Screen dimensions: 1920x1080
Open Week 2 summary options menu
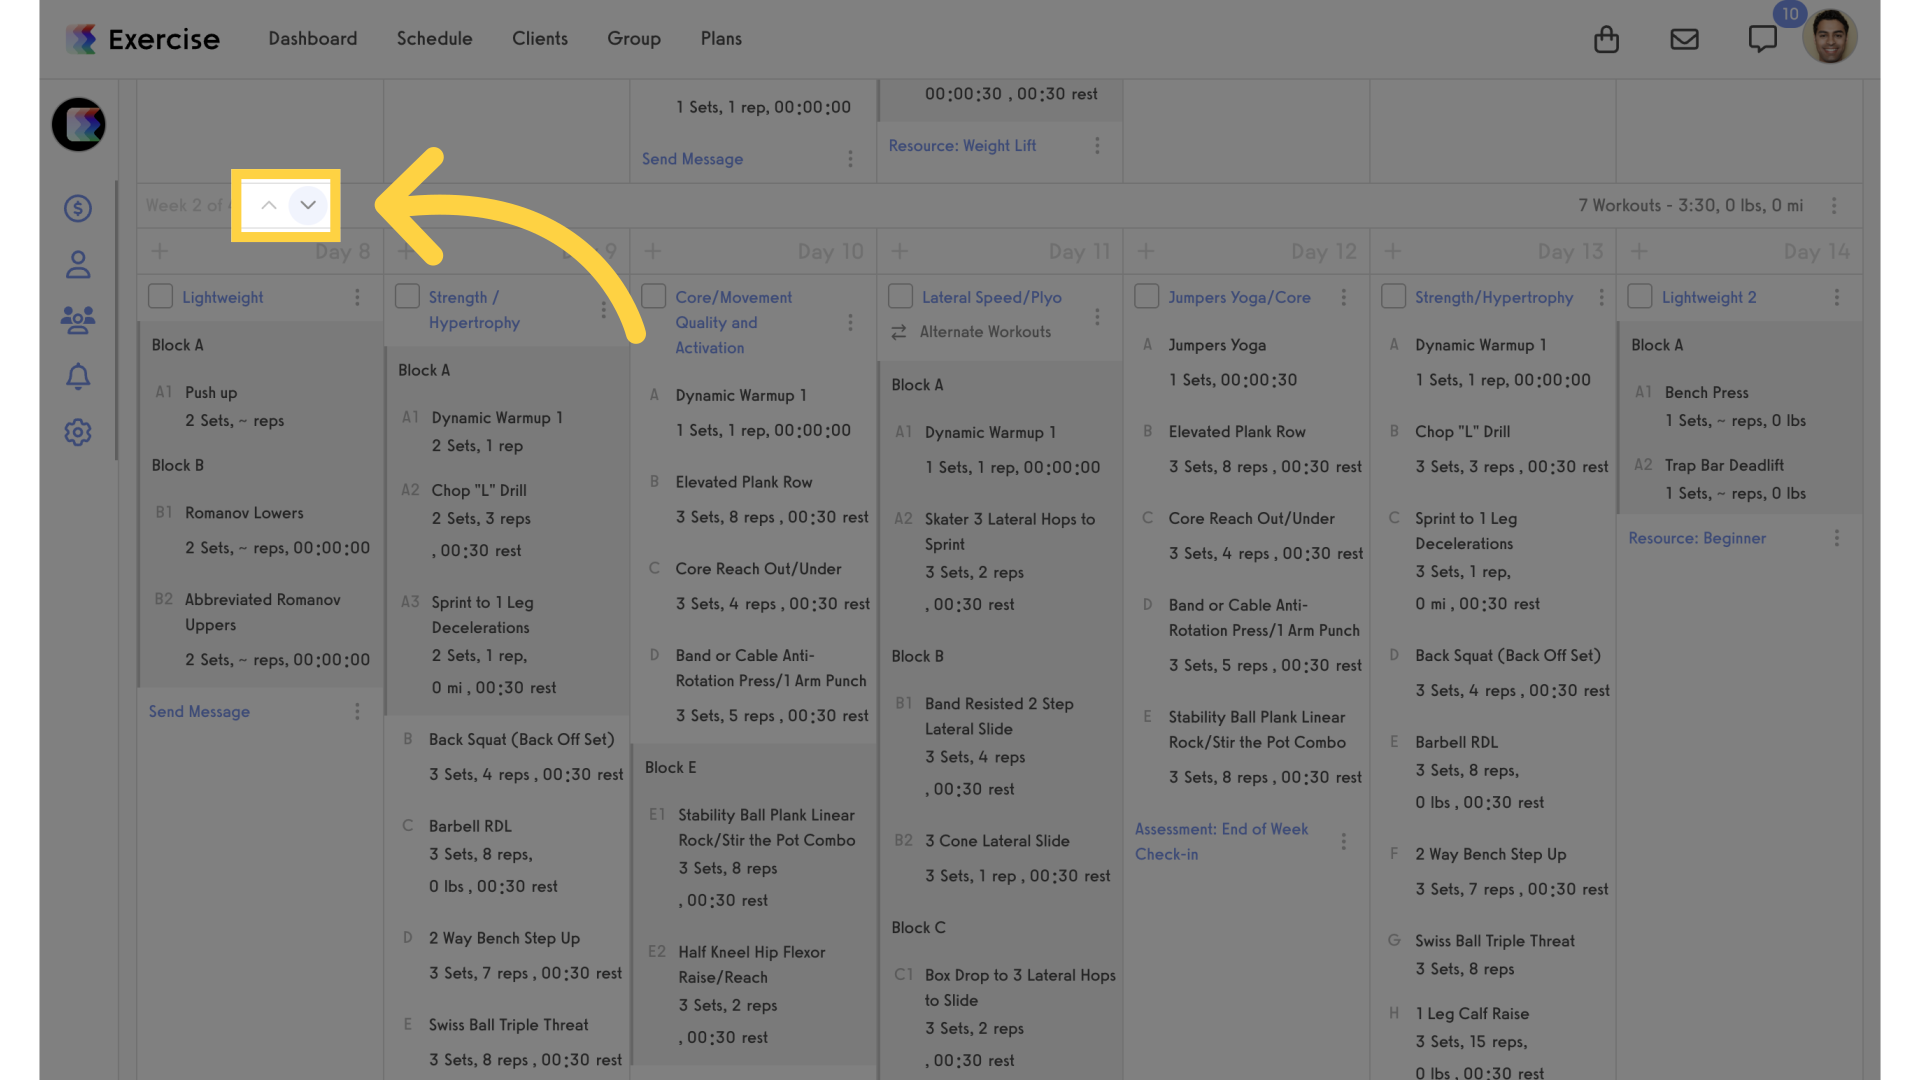click(1834, 205)
